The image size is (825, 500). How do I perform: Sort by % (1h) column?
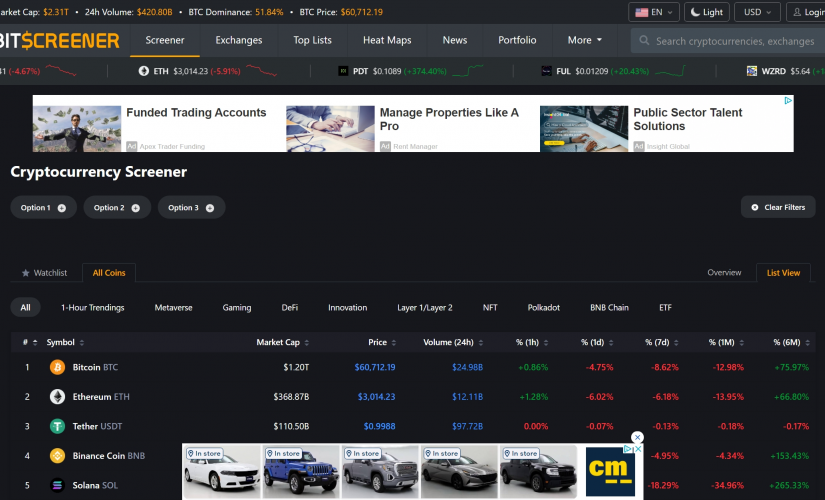532,343
